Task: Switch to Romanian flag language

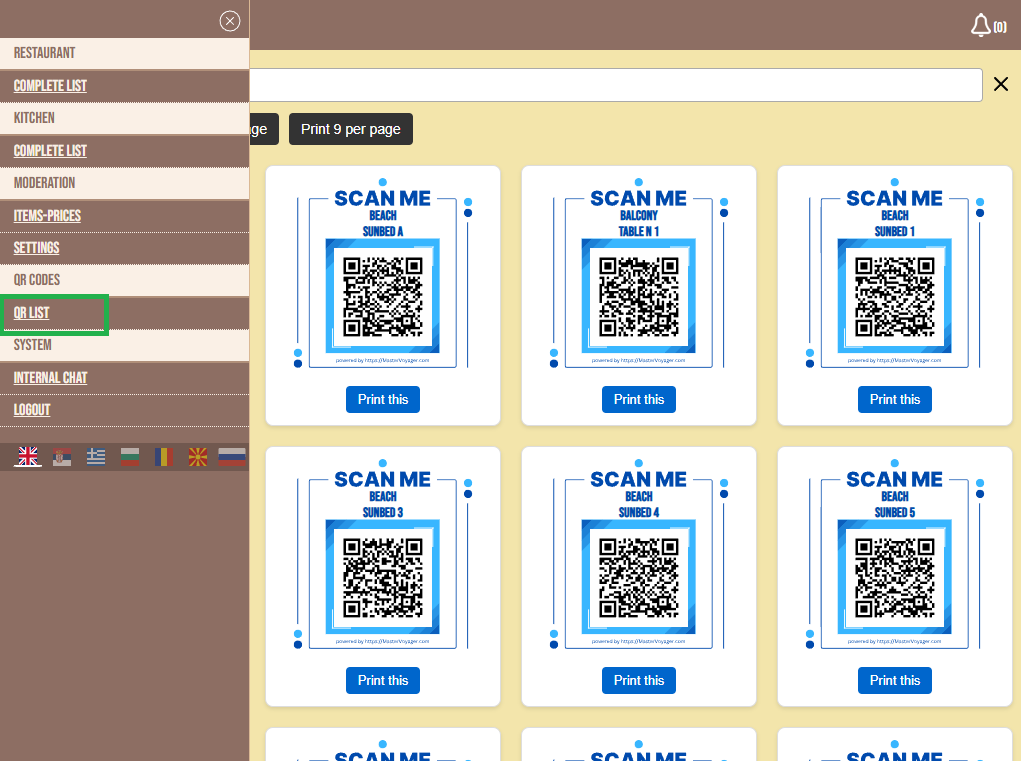Action: point(163,457)
